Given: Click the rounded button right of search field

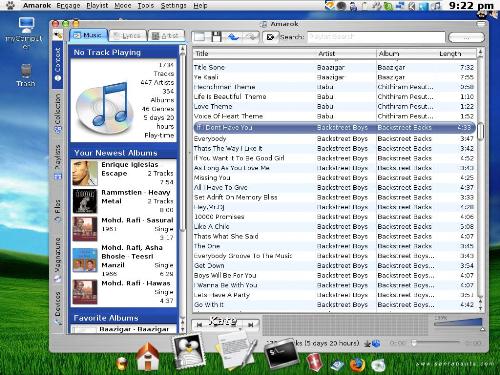Looking at the screenshot, I should pos(466,37).
